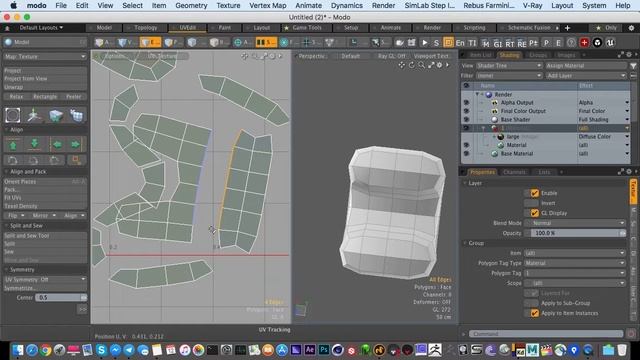The image size is (640, 360).
Task: Click the RT toolbar button
Action: (510, 43)
